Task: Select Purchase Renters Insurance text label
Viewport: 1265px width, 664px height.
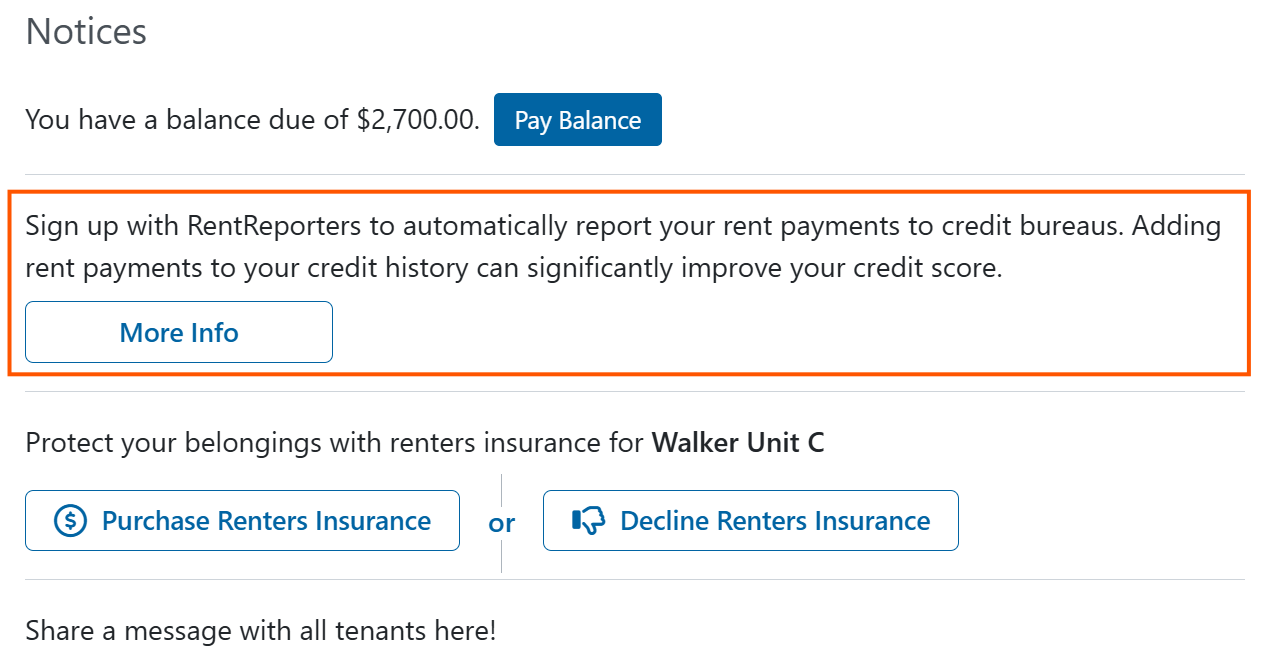Action: 266,521
